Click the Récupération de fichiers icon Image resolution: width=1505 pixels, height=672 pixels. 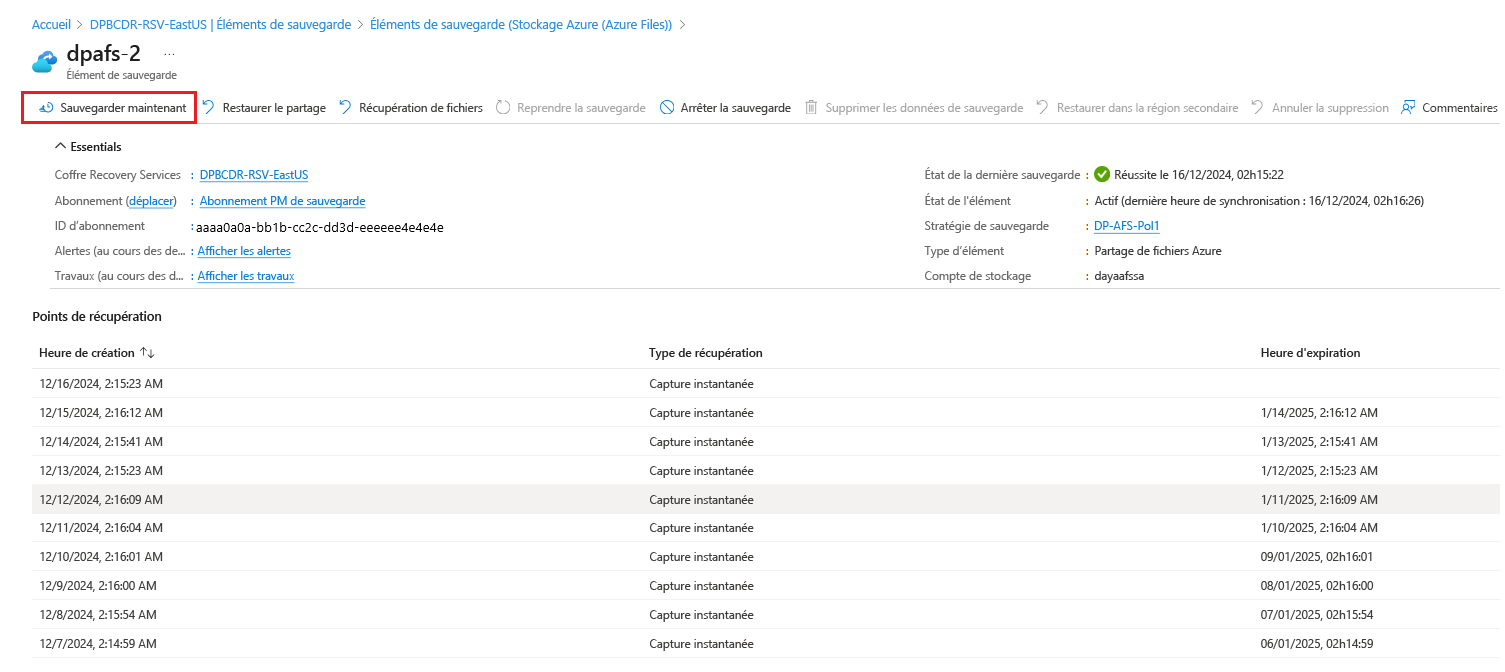click(345, 108)
